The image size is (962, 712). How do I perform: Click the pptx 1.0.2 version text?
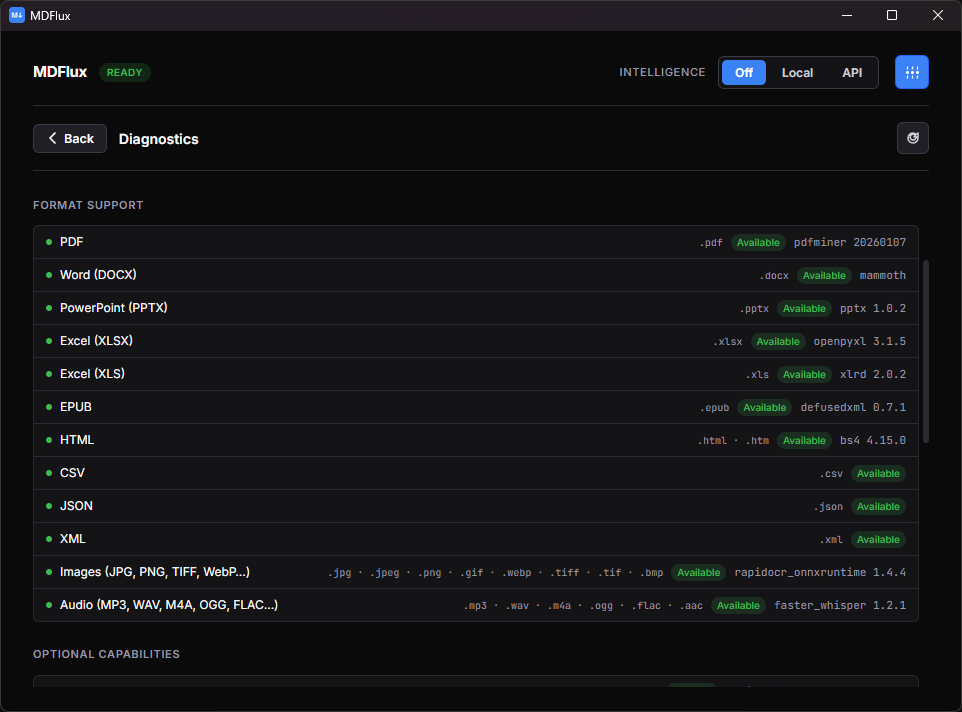tap(872, 308)
